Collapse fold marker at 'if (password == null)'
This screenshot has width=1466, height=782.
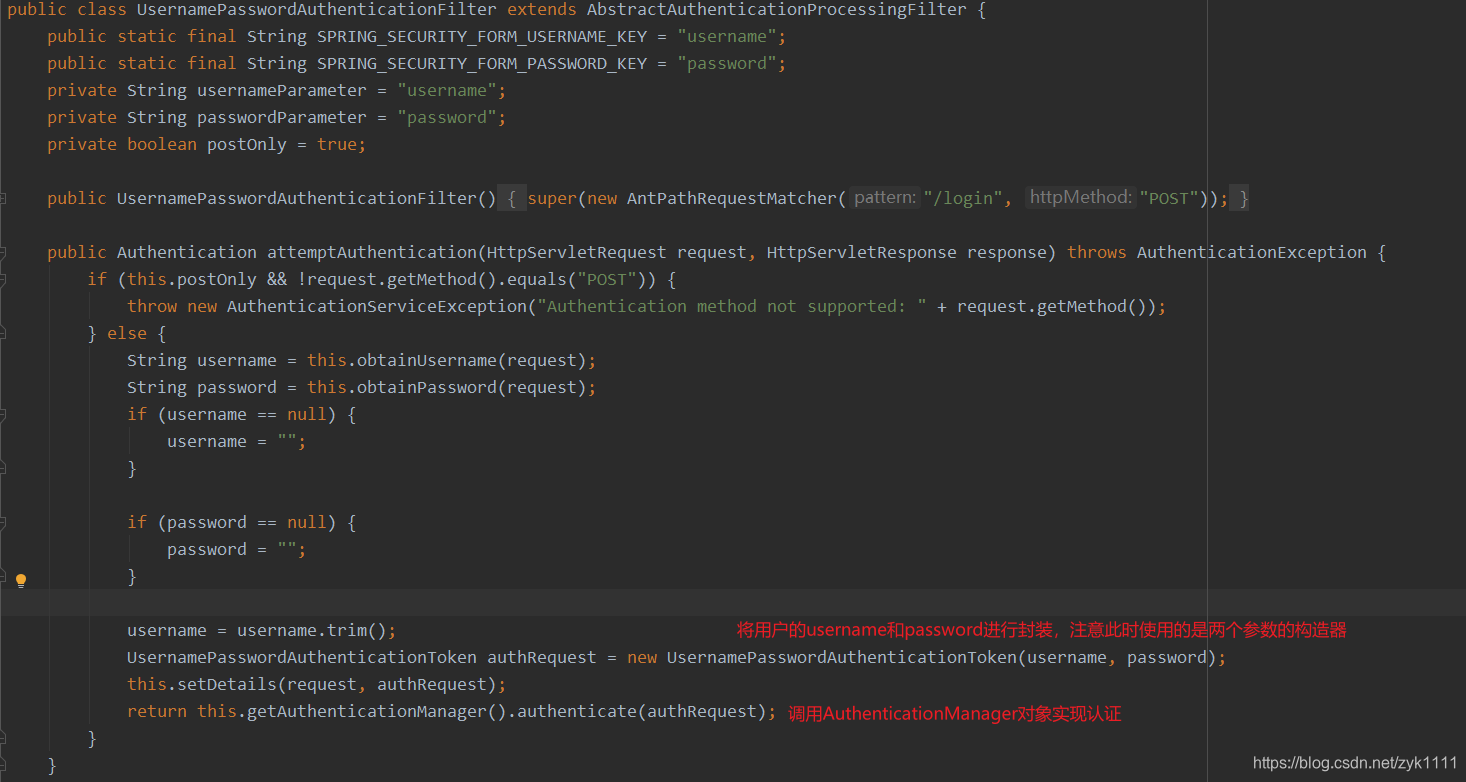coord(3,522)
